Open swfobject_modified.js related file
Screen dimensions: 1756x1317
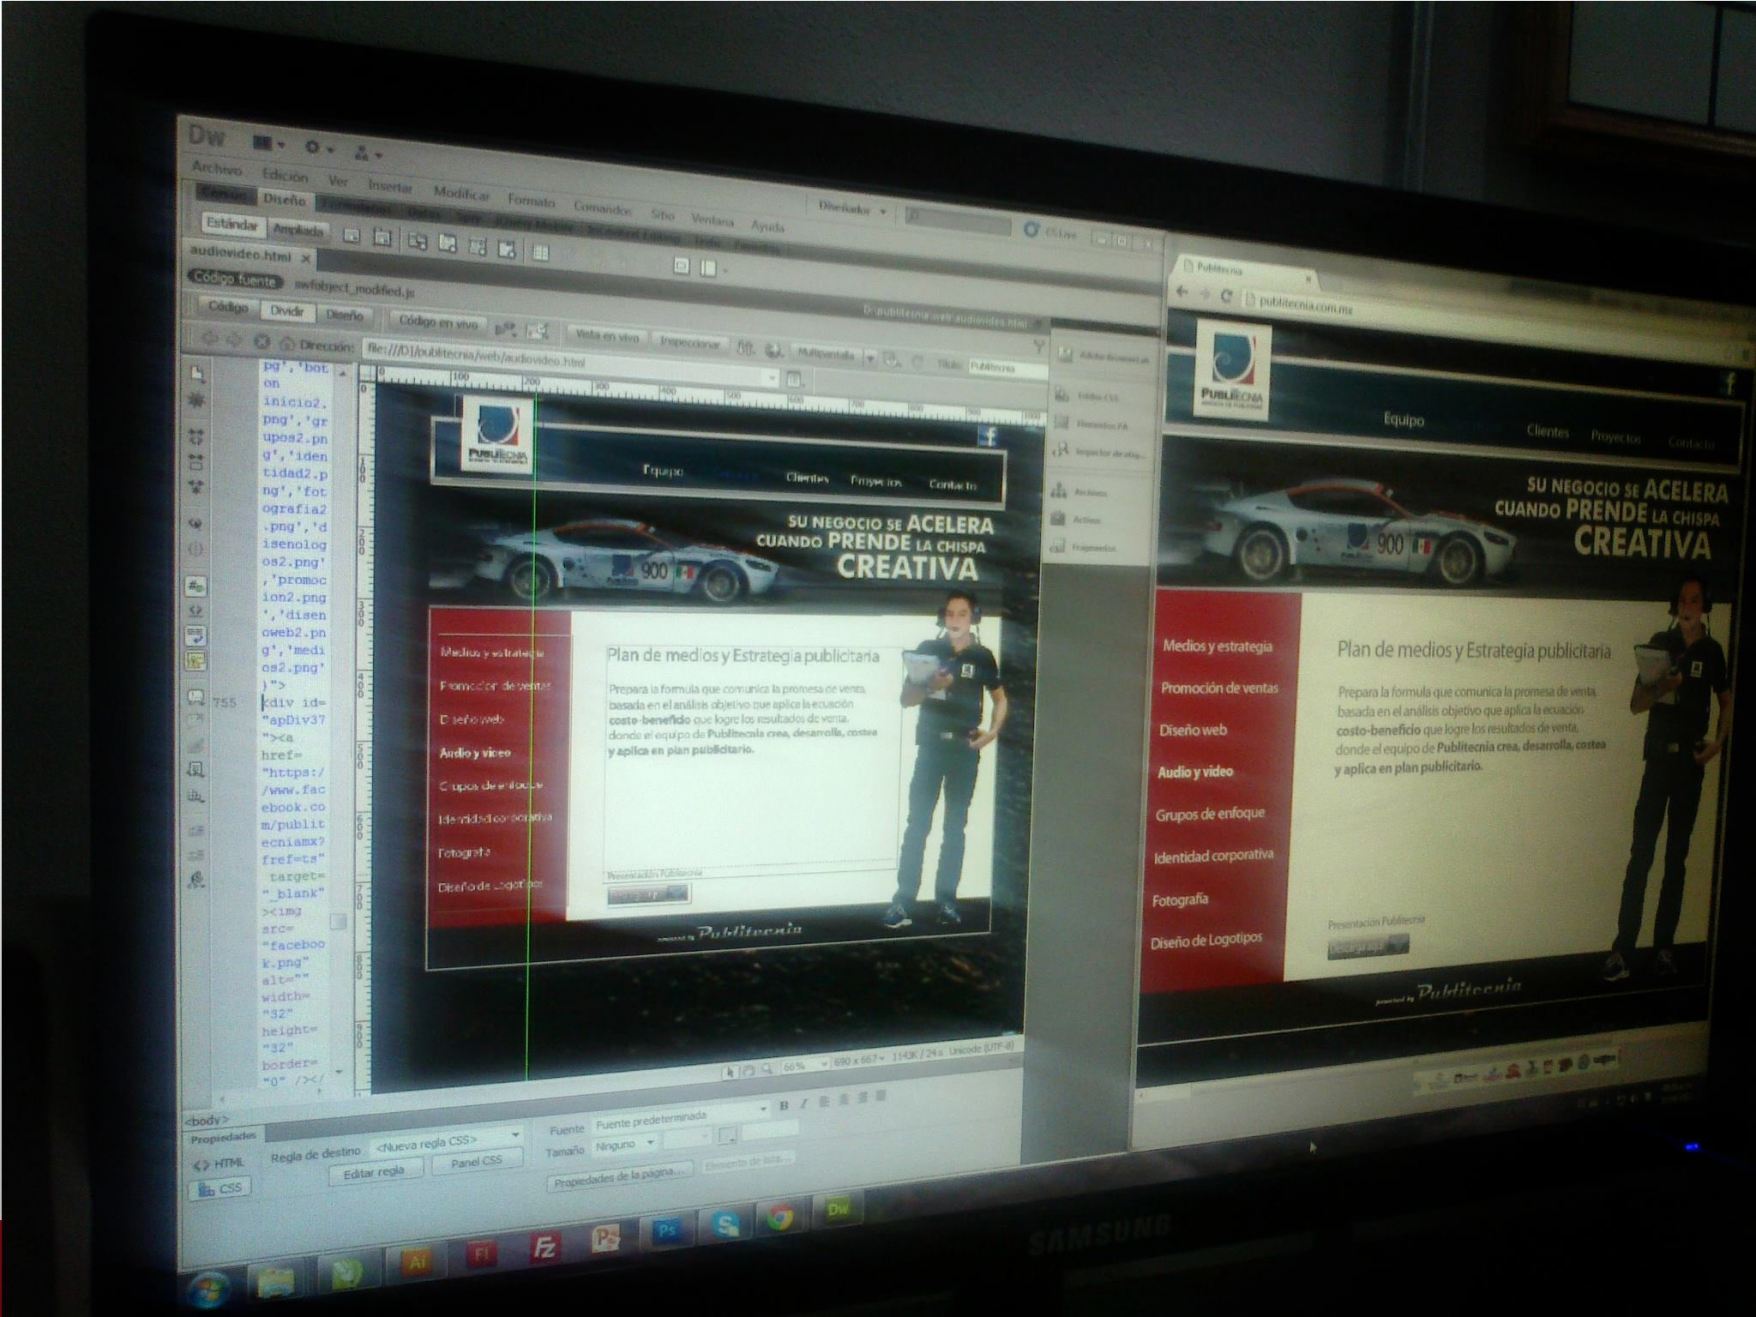[x=354, y=289]
